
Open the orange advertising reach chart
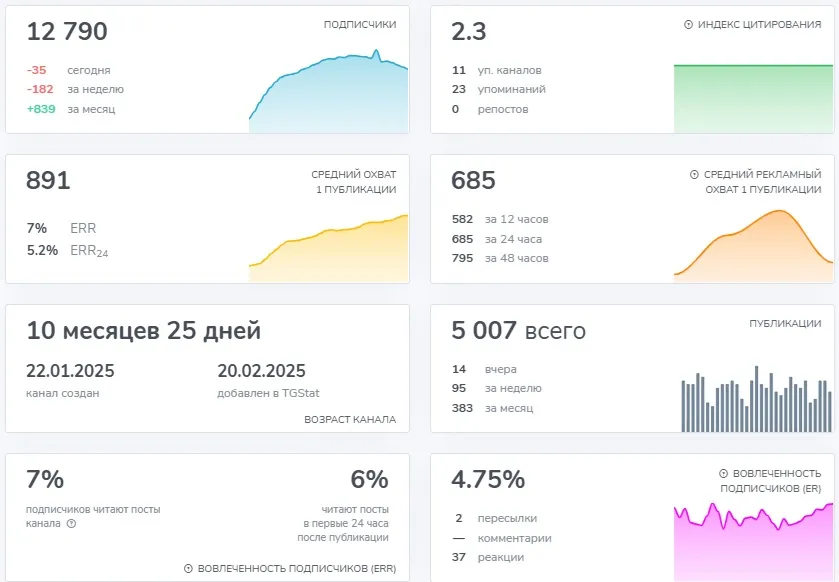click(x=753, y=246)
